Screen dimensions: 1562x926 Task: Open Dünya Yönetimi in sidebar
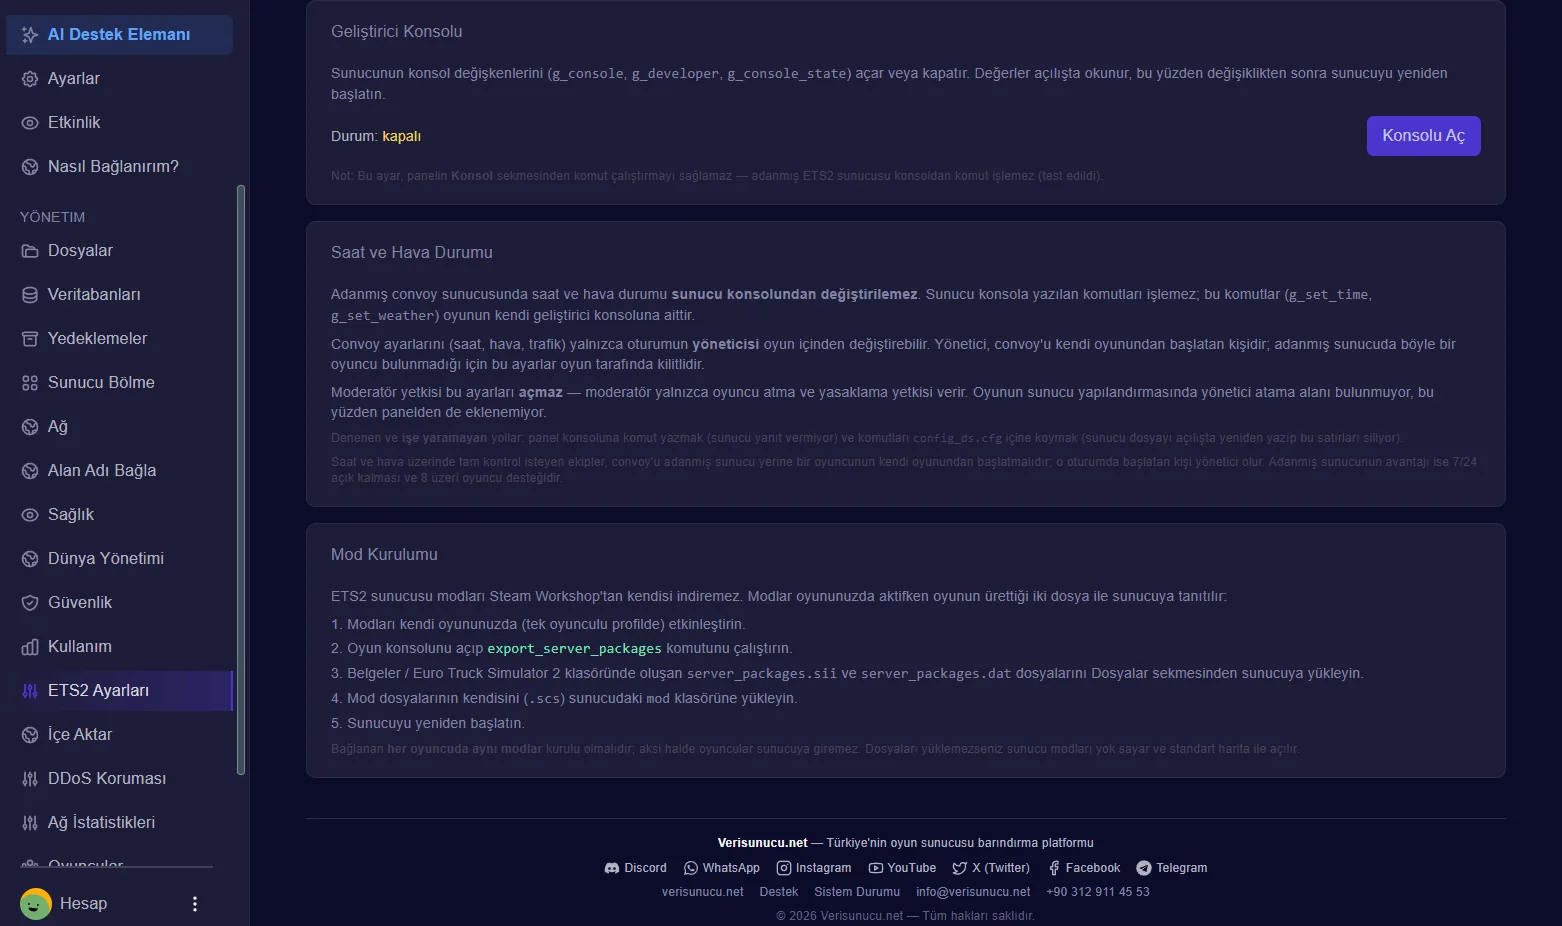coord(119,559)
